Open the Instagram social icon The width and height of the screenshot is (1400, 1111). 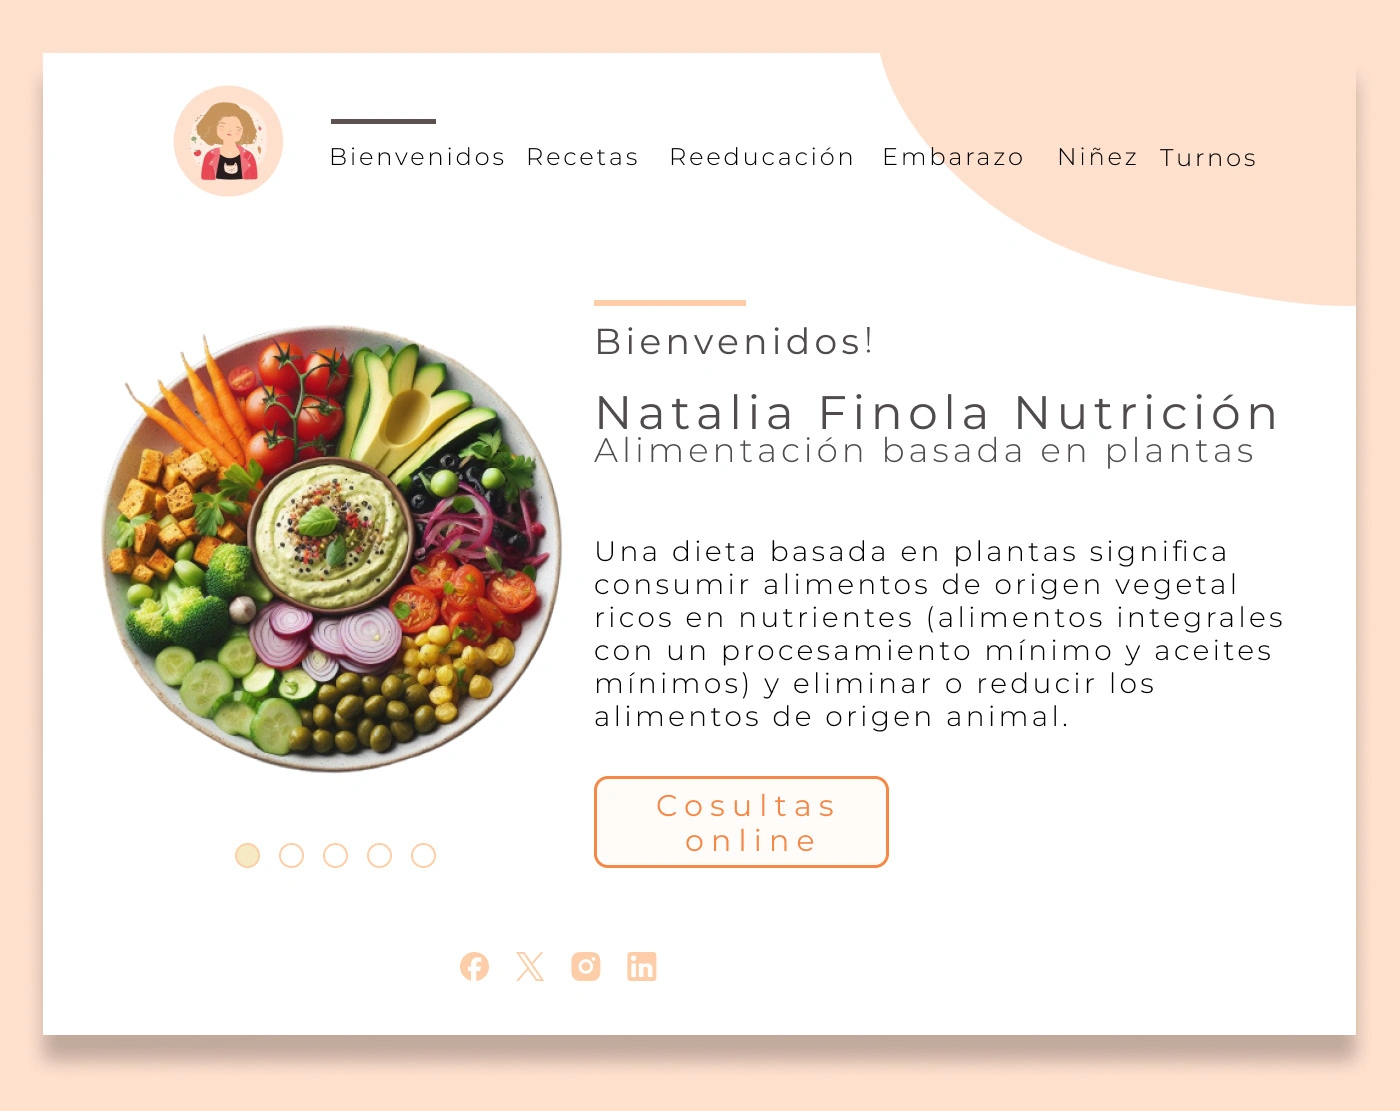pos(586,967)
